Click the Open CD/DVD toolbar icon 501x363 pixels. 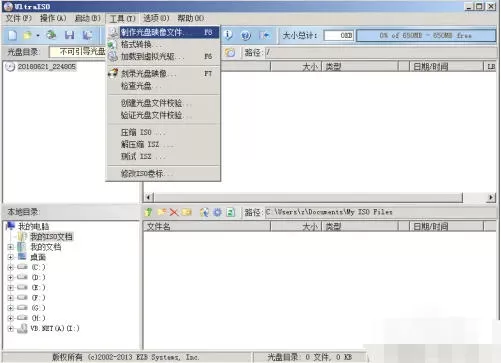pyautogui.click(x=51, y=35)
